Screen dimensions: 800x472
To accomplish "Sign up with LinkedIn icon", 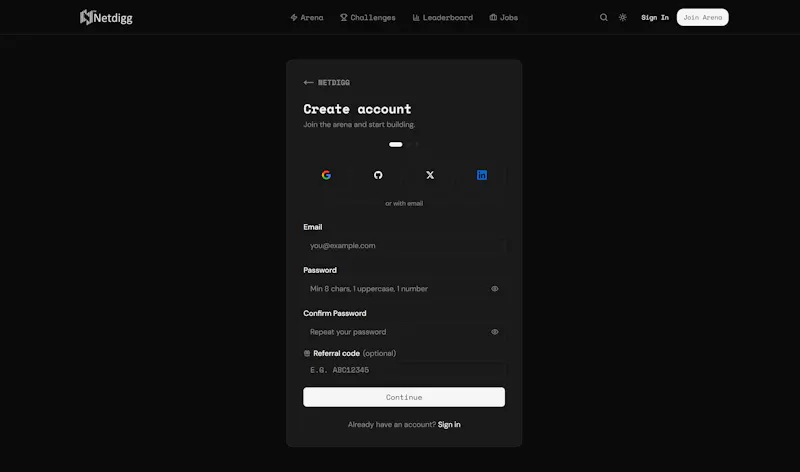I will tap(482, 175).
